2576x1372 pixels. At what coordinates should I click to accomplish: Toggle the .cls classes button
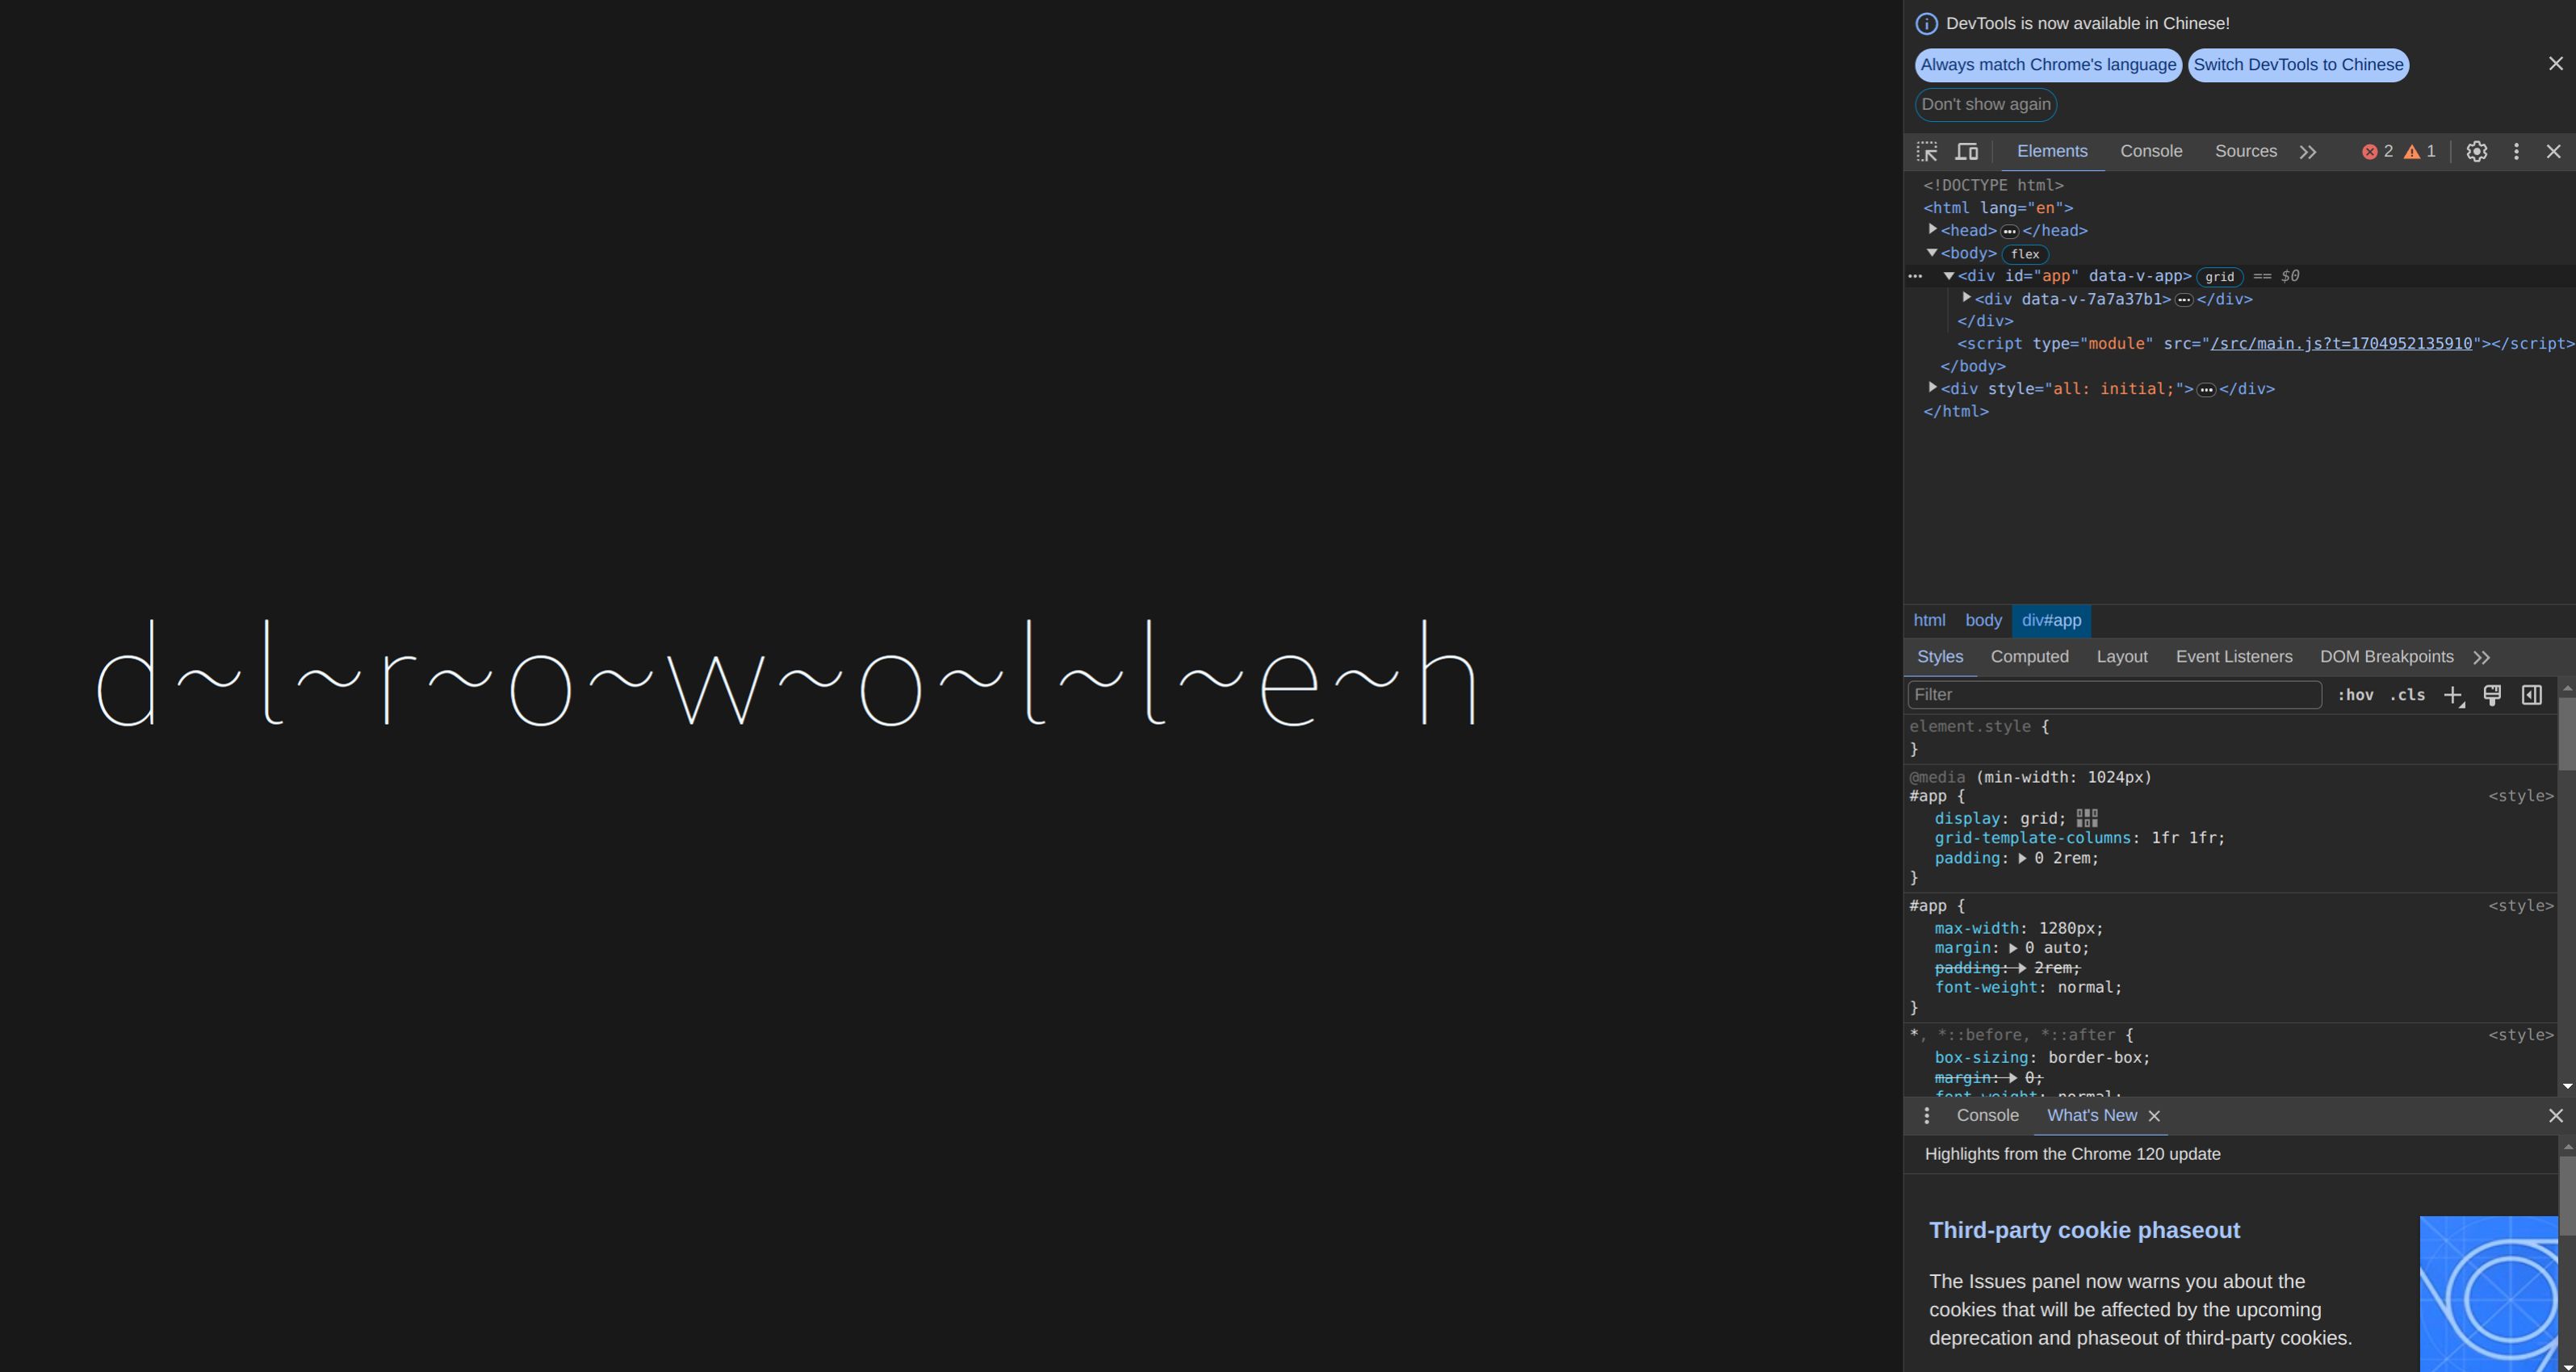(2407, 696)
